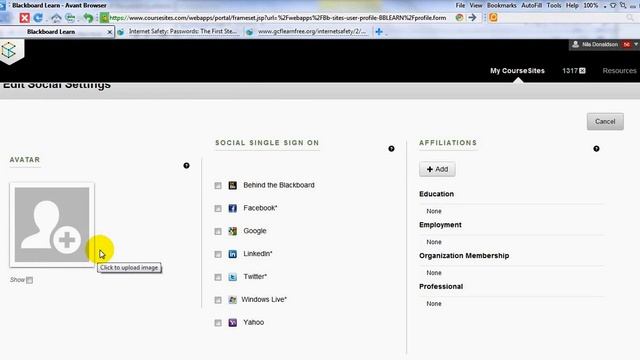Click the red Stop loading icon
Screen dimensions: 640x360
pos(24,18)
